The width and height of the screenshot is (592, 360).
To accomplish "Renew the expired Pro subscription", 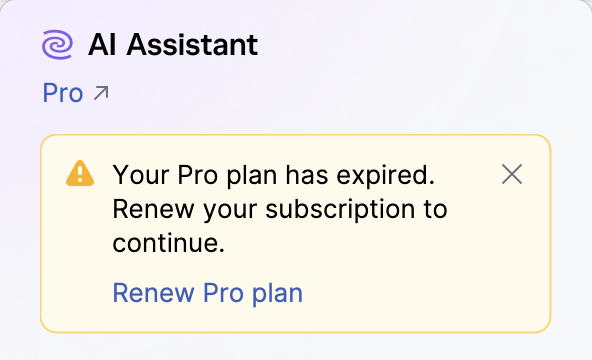I will 208,293.
